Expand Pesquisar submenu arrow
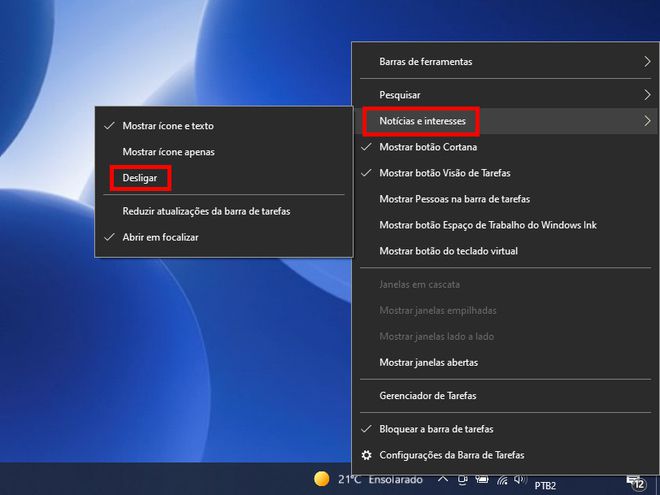The height and width of the screenshot is (495, 660). (x=647, y=95)
